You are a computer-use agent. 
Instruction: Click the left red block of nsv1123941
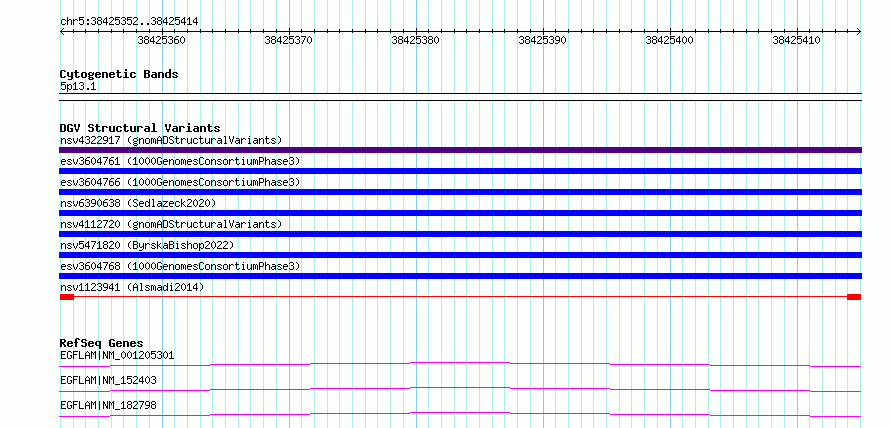pos(67,297)
